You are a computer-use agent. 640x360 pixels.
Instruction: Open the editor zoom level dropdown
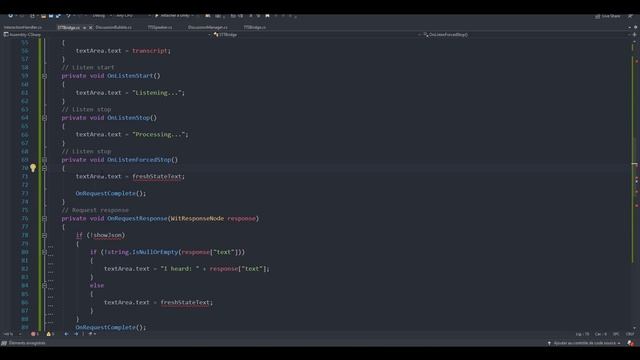tap(12, 334)
